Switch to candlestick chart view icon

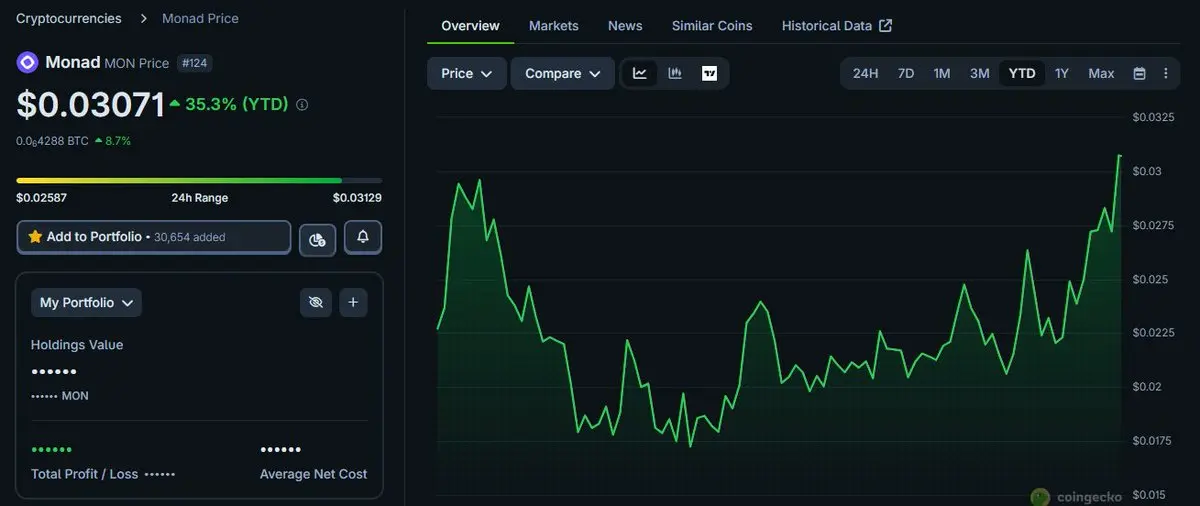tap(675, 73)
